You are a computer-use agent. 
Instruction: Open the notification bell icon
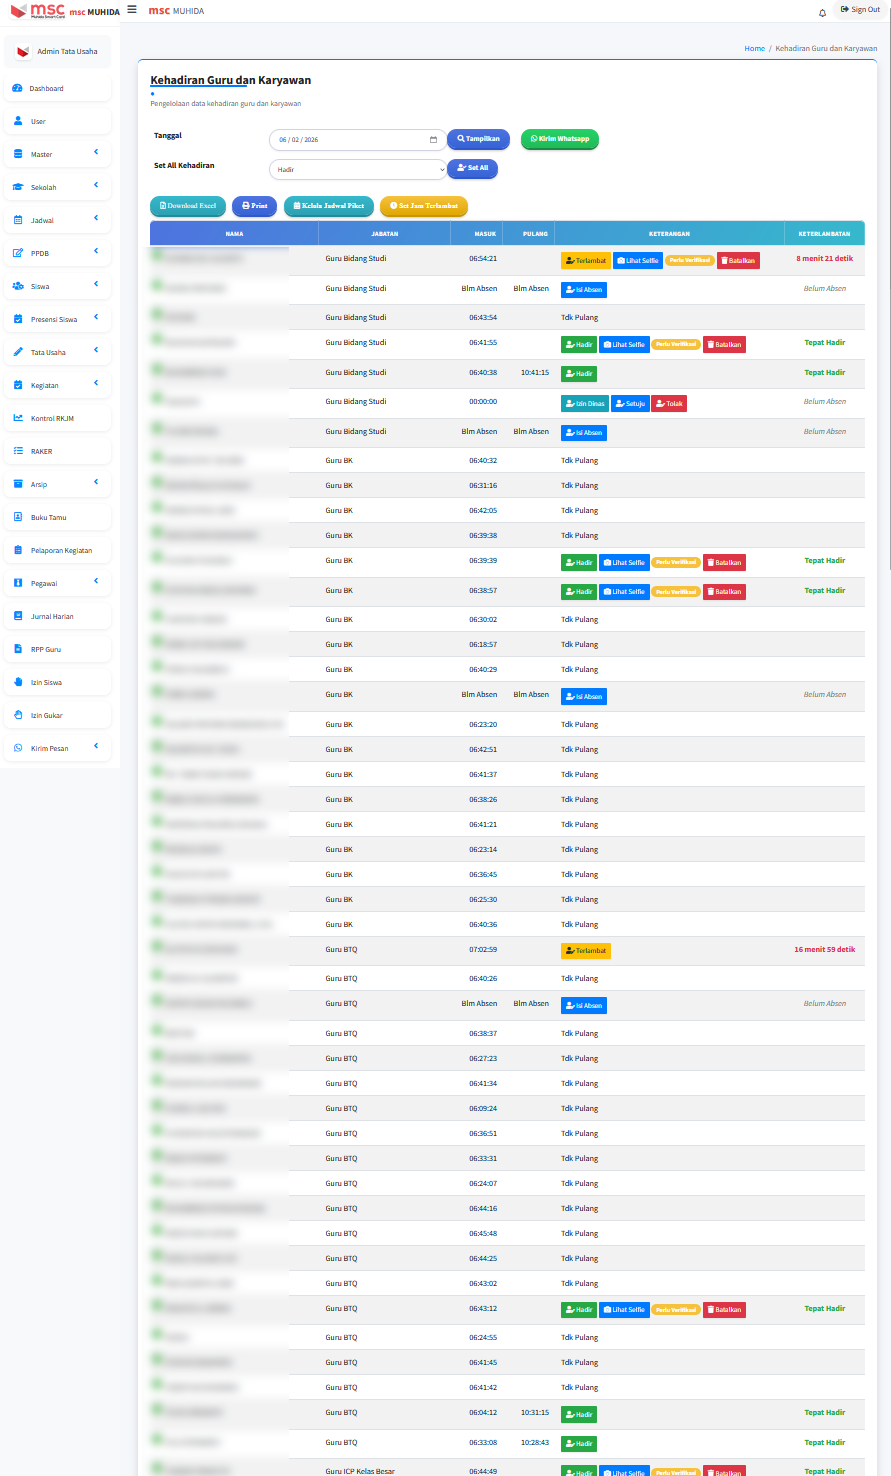(822, 13)
